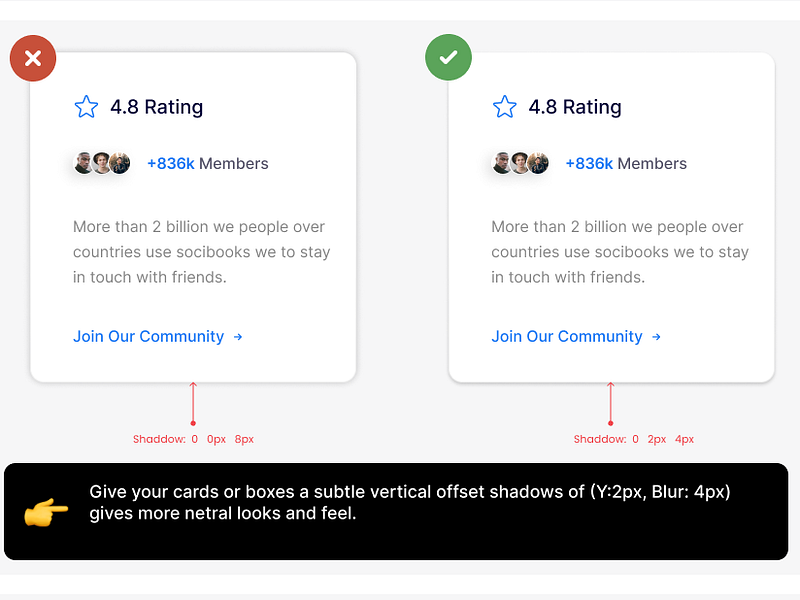Click the red X badge icon
The height and width of the screenshot is (600, 800).
click(33, 58)
